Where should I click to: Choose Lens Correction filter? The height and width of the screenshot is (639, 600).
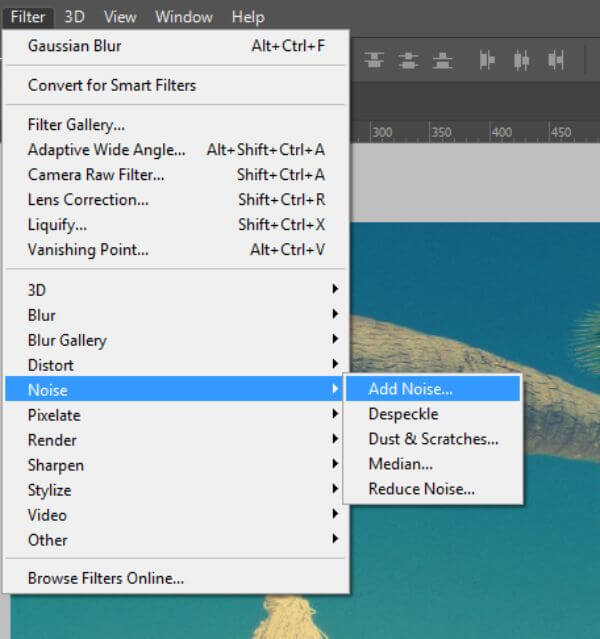tap(176, 200)
